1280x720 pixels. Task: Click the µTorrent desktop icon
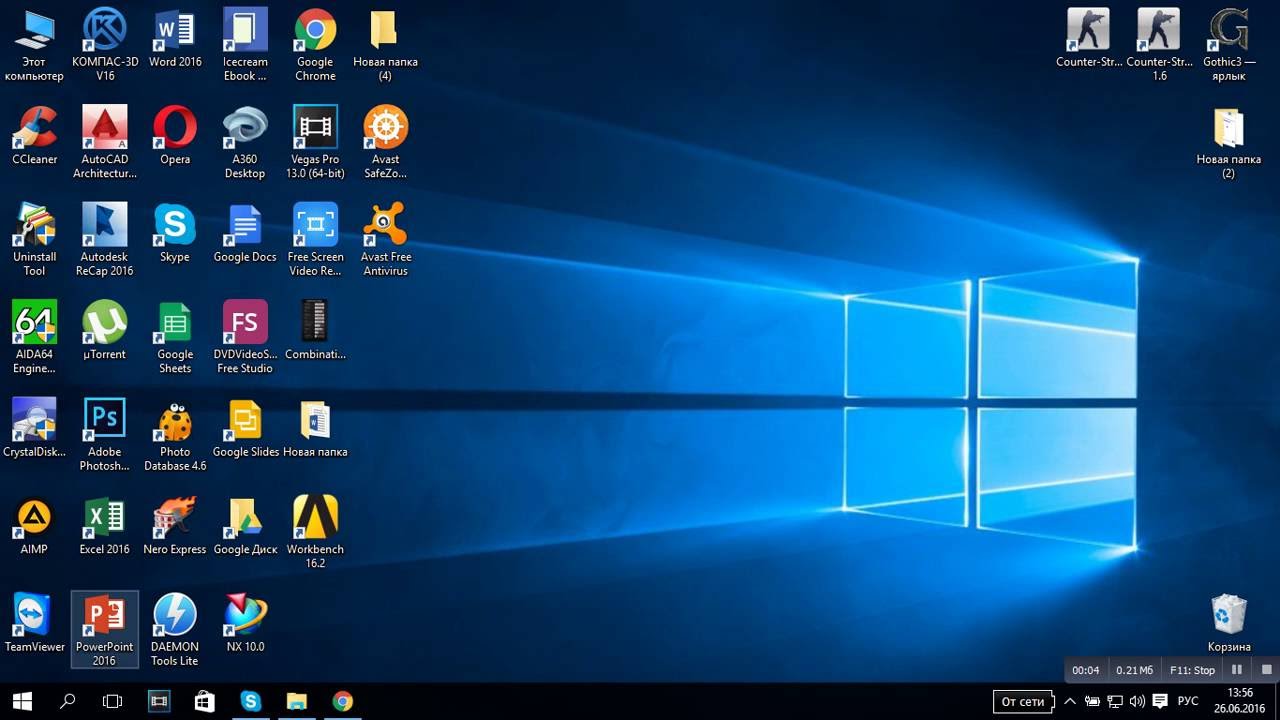click(x=105, y=330)
